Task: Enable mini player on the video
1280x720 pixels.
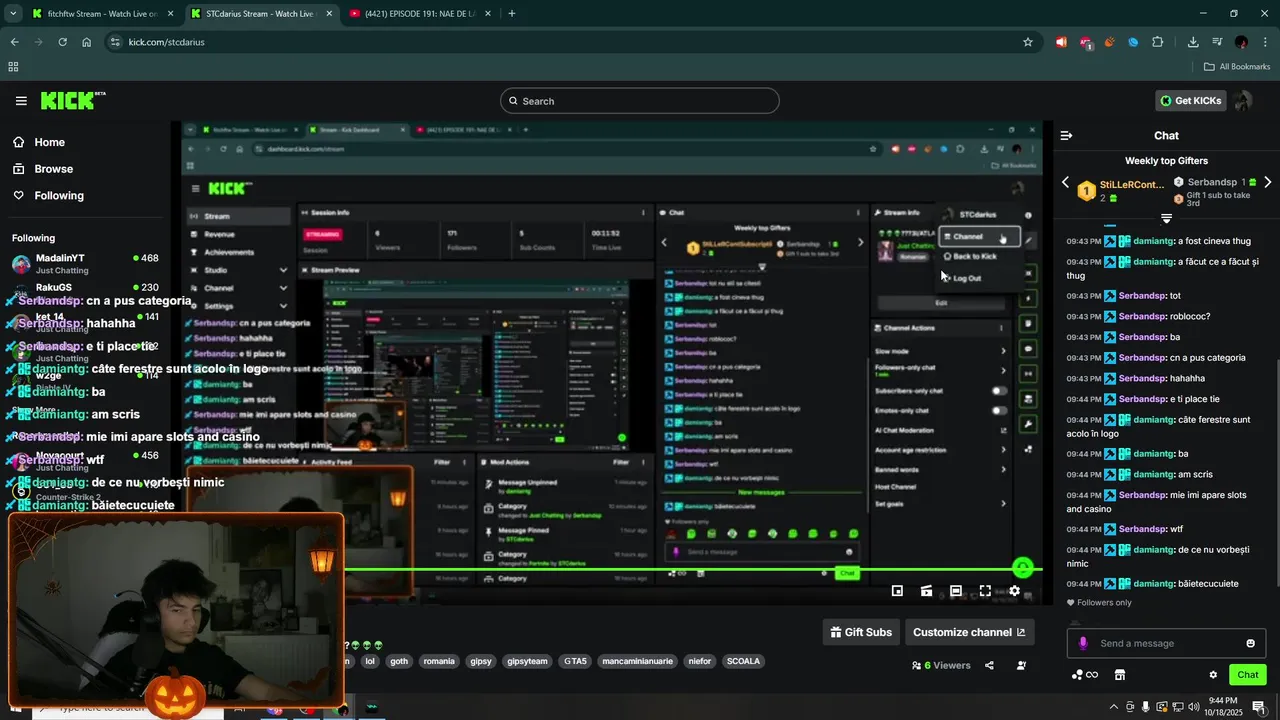Action: click(x=897, y=591)
